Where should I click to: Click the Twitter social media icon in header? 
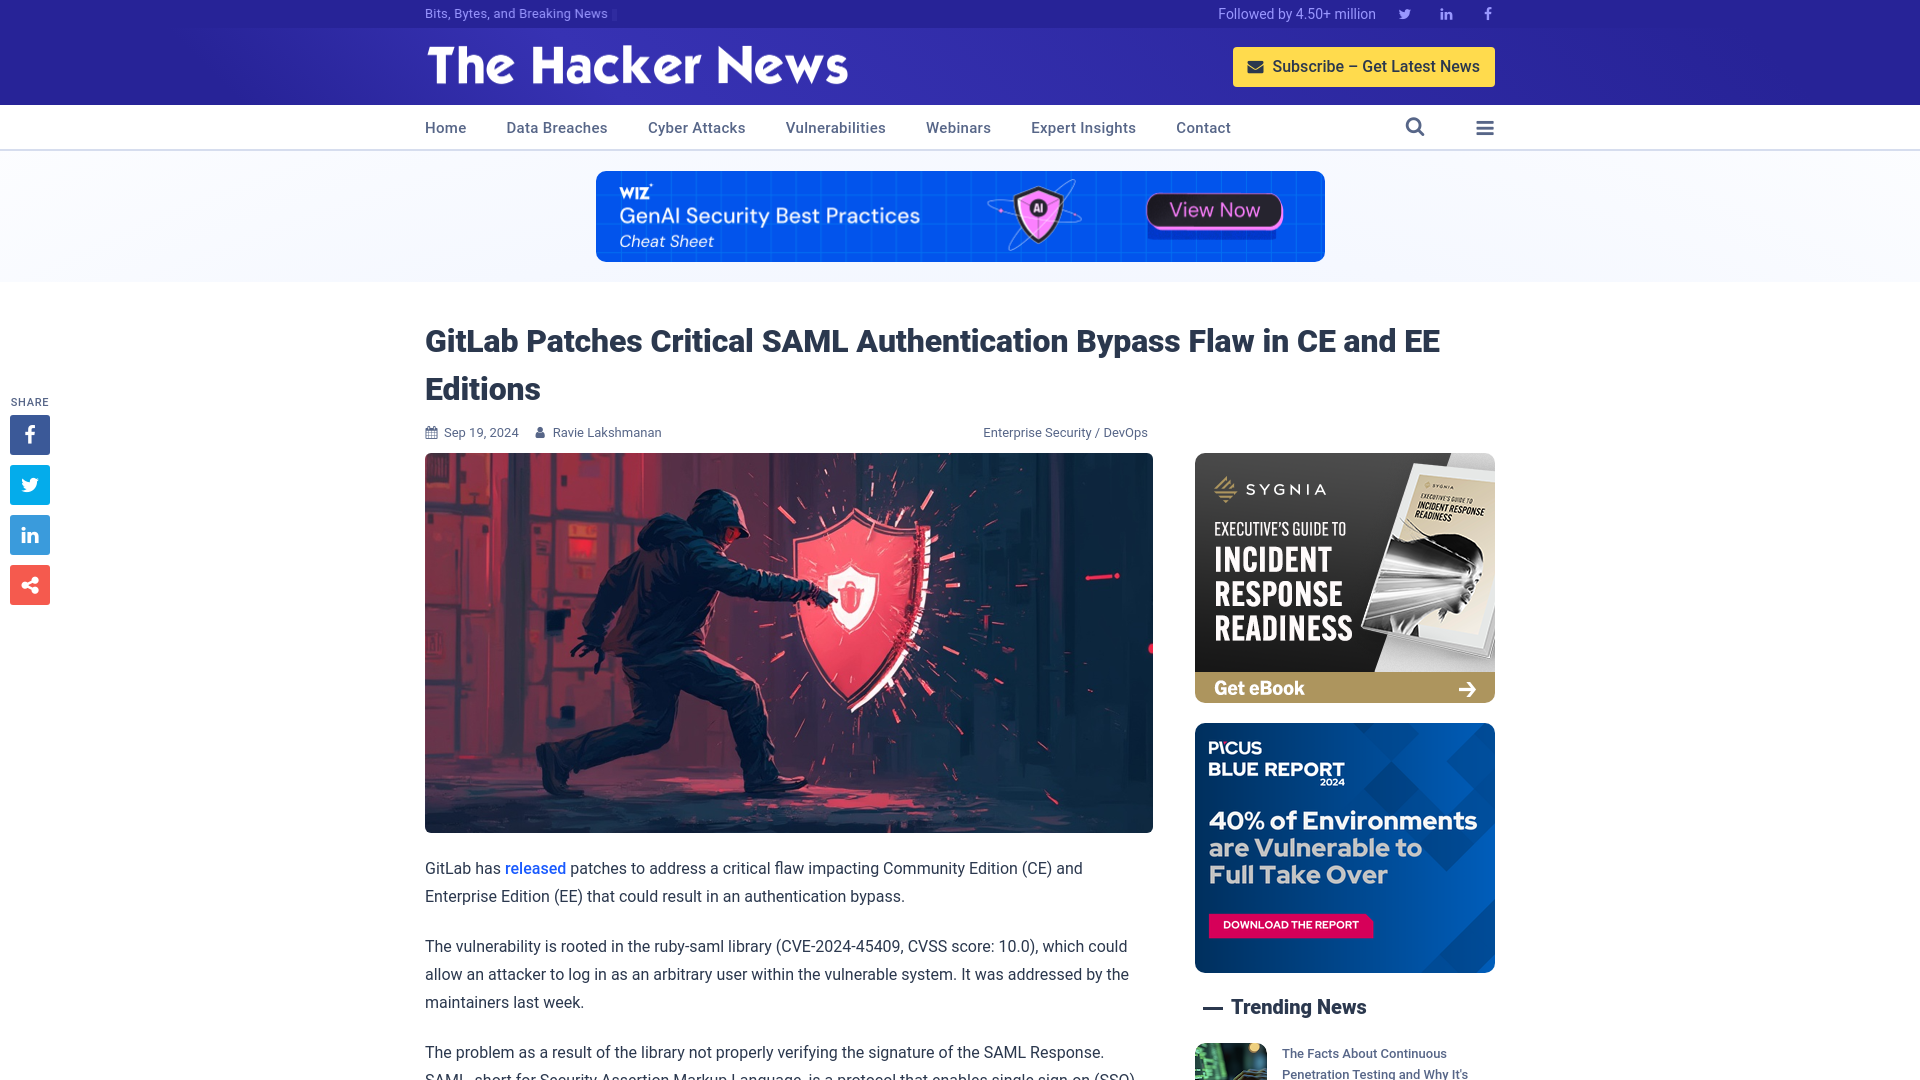1404,13
